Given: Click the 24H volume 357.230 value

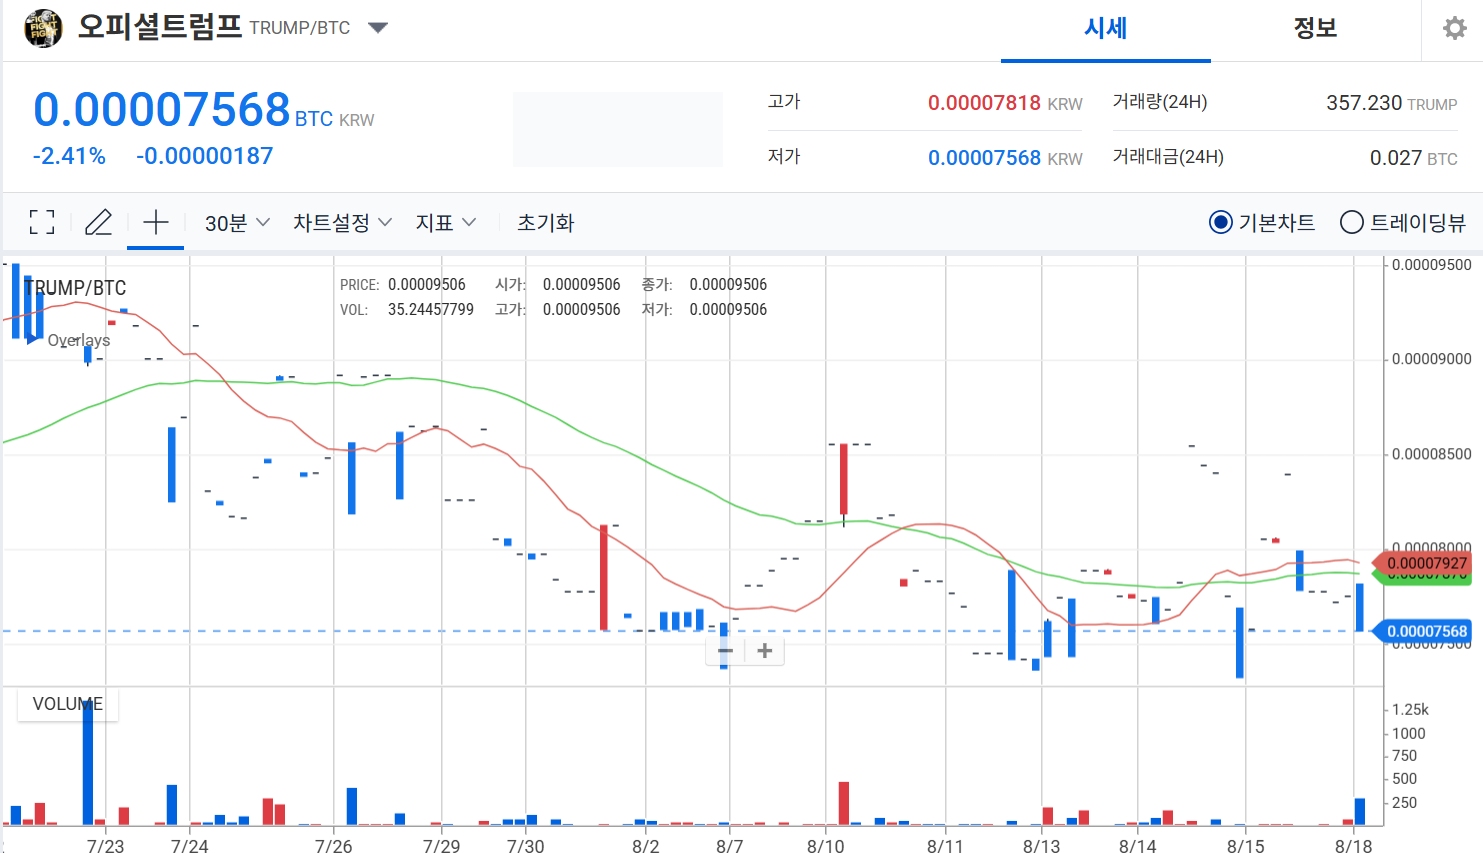Looking at the screenshot, I should [1364, 103].
